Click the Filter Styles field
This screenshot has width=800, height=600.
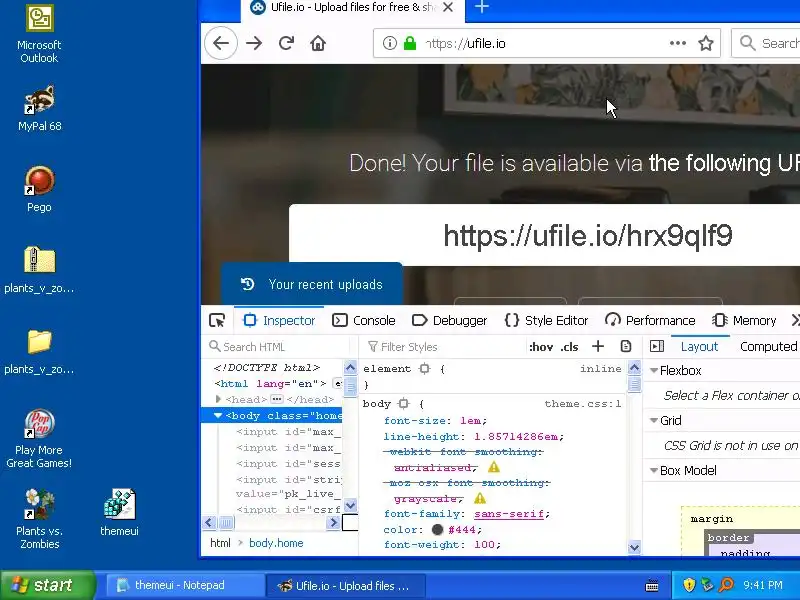pos(444,347)
